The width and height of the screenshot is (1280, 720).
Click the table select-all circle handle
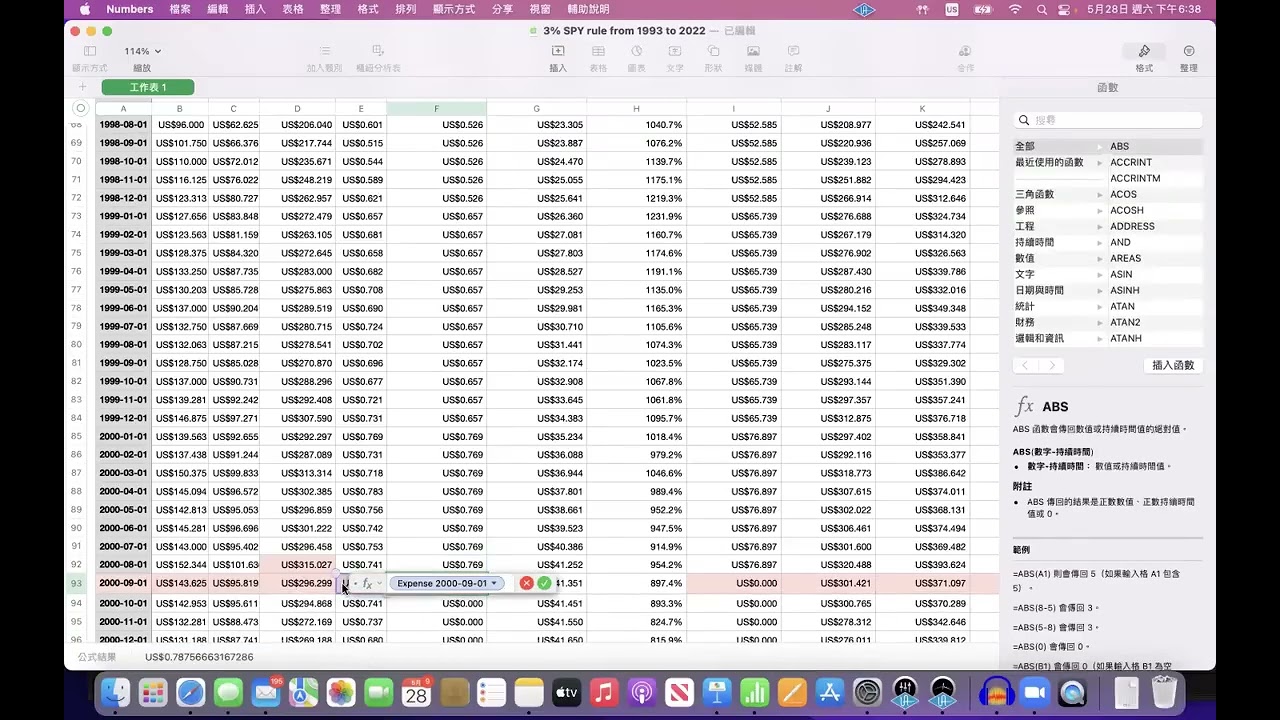pyautogui.click(x=81, y=108)
